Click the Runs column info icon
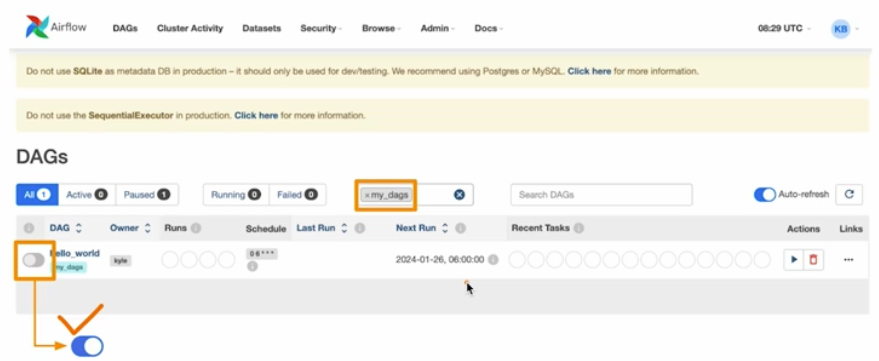 (x=196, y=228)
